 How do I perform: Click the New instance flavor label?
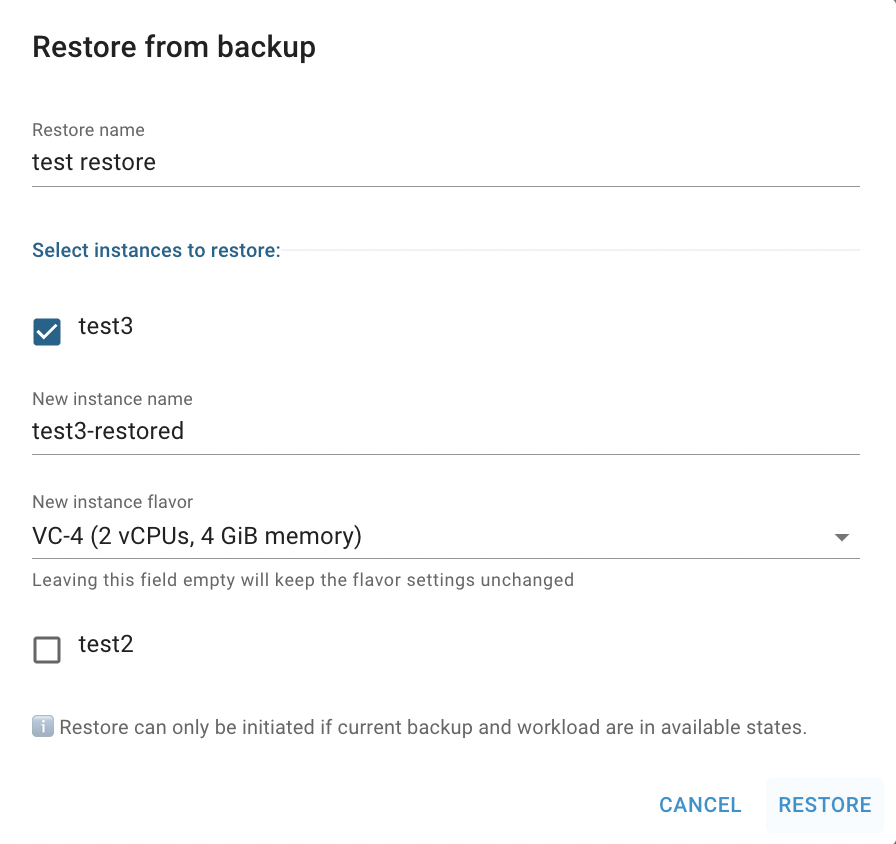(x=113, y=502)
